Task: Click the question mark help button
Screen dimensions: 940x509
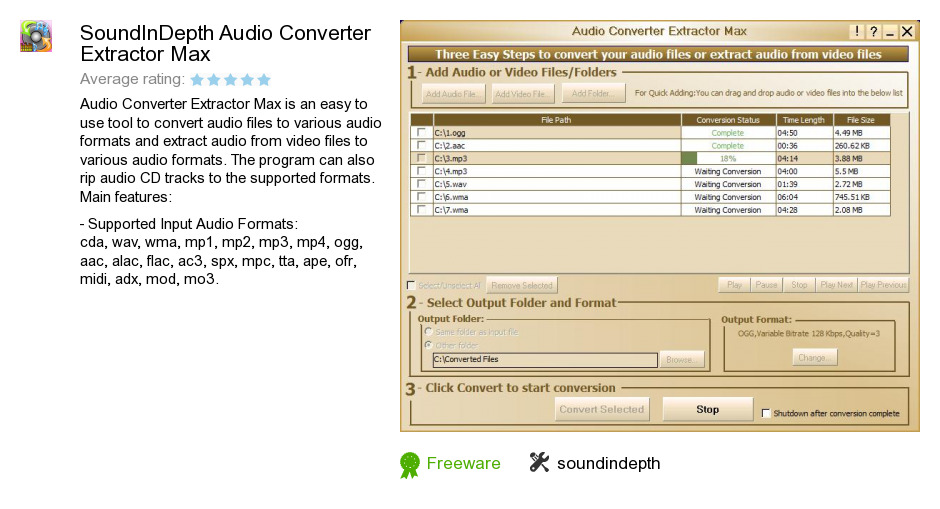Action: coord(874,32)
